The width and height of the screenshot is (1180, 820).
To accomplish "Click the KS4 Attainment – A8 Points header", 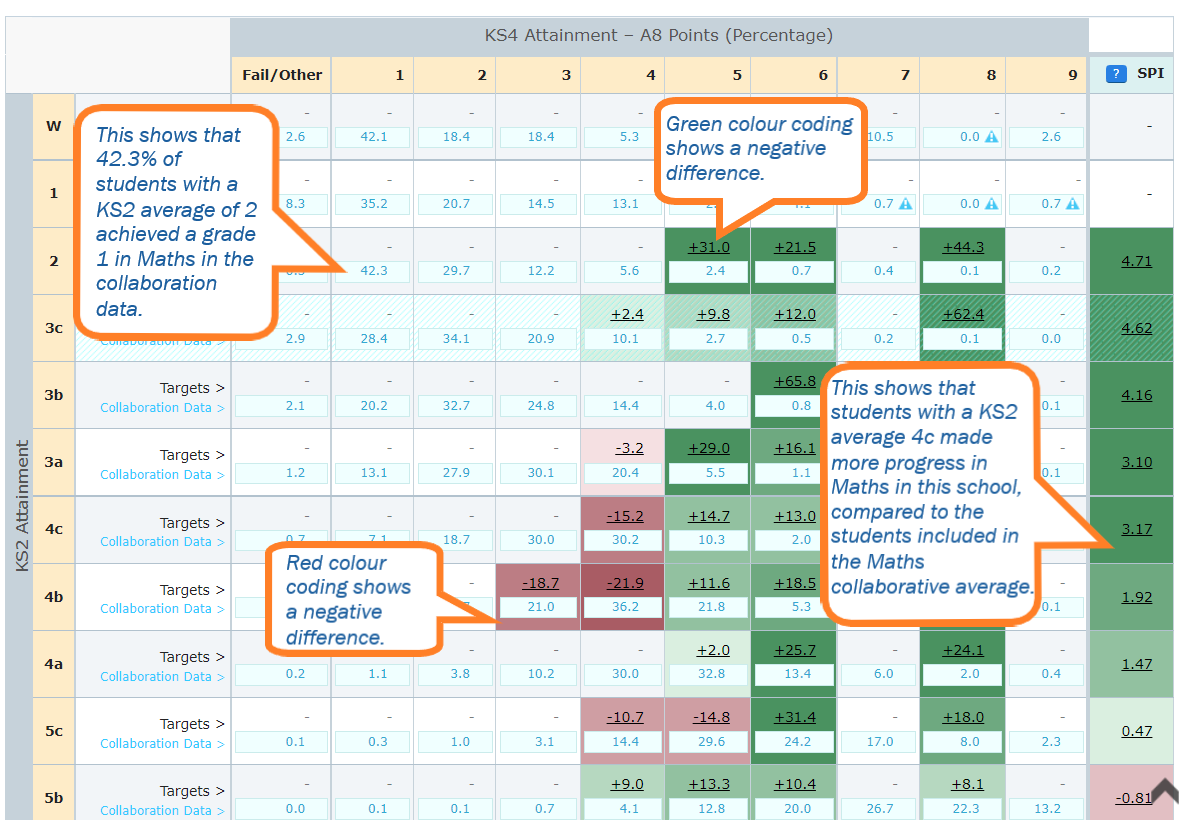I will point(660,34).
